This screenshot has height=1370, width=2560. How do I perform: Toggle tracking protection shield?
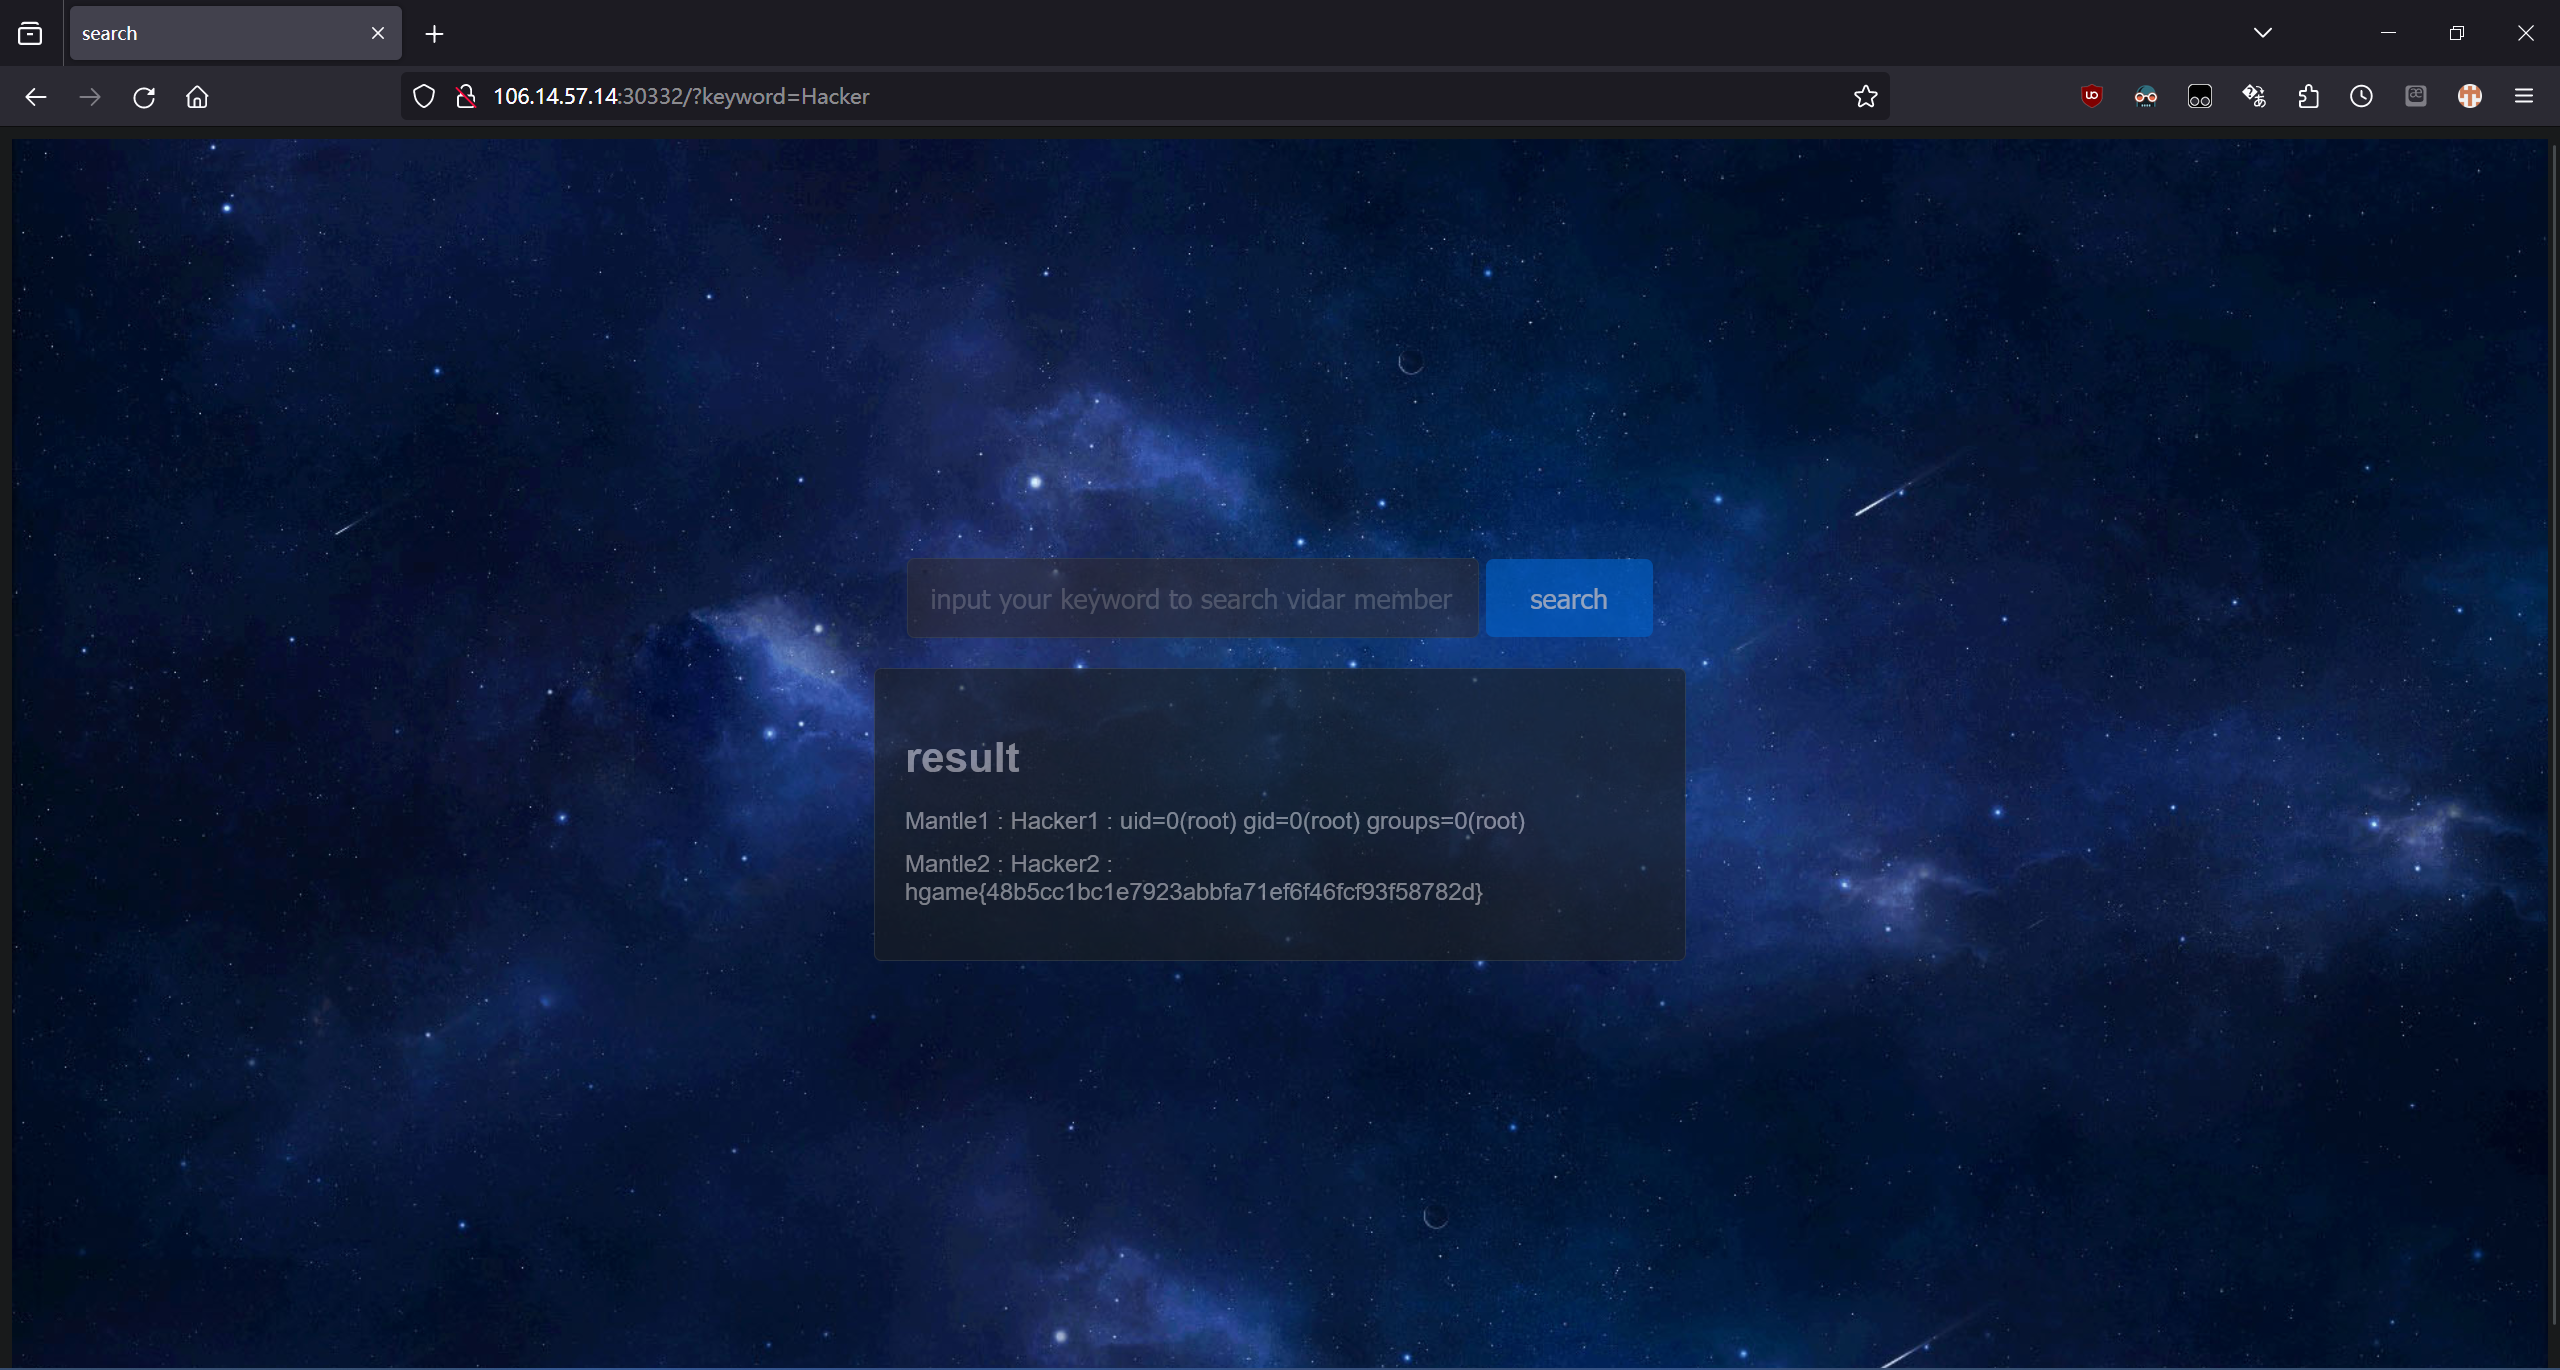tap(424, 96)
